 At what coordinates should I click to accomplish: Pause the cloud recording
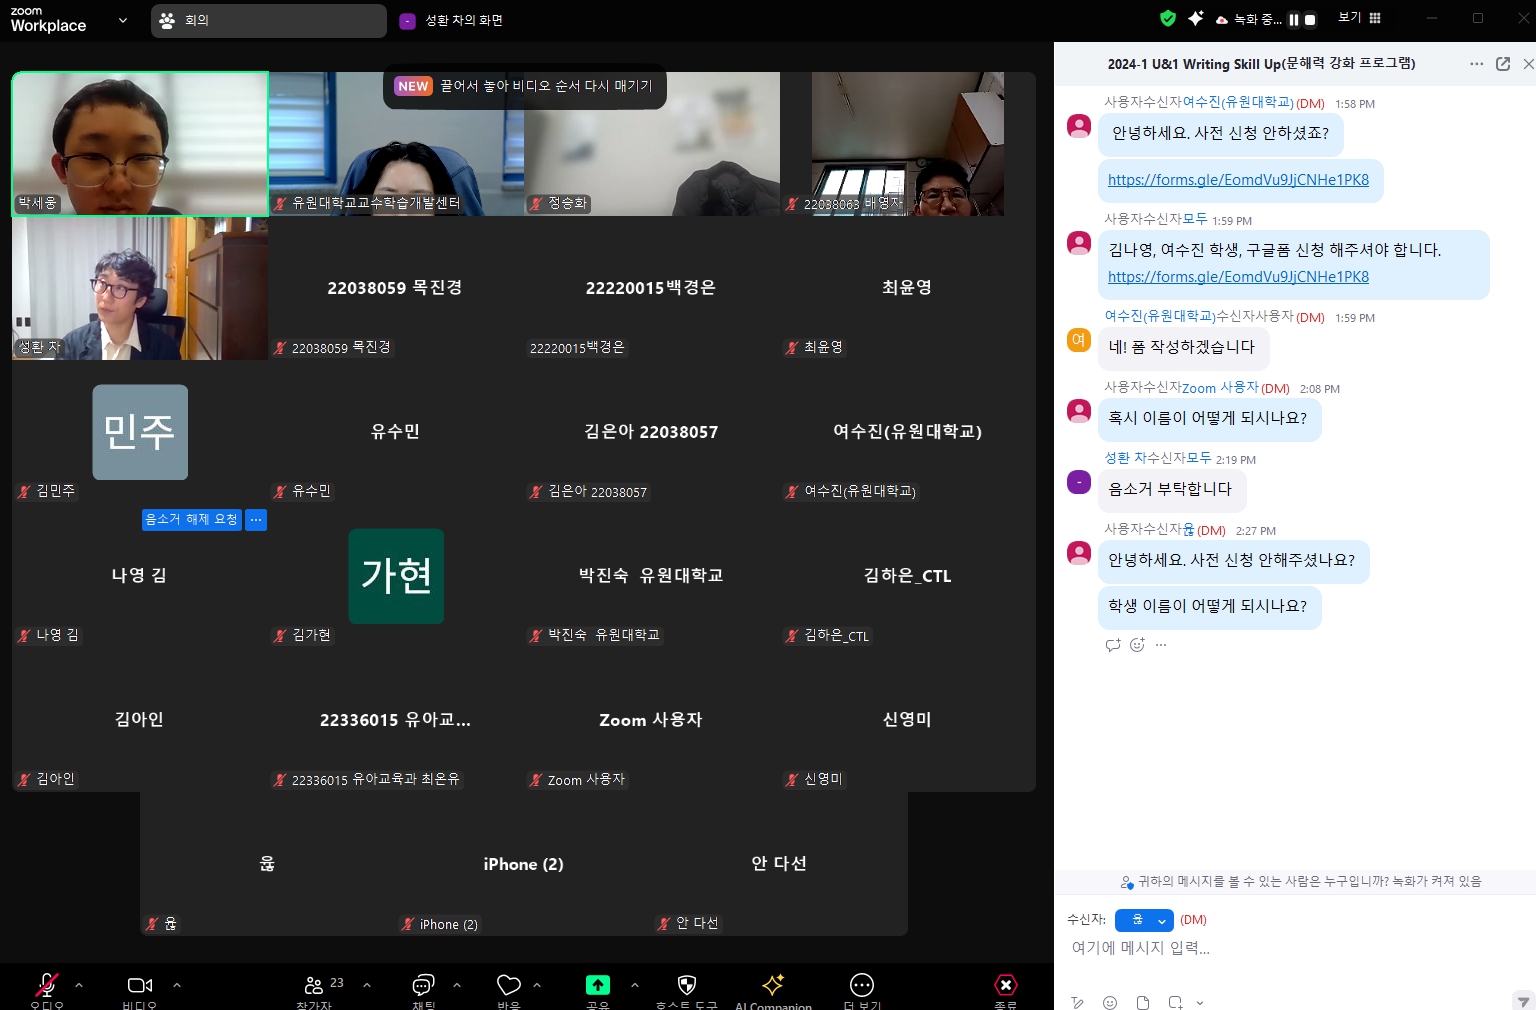[x=1293, y=19]
